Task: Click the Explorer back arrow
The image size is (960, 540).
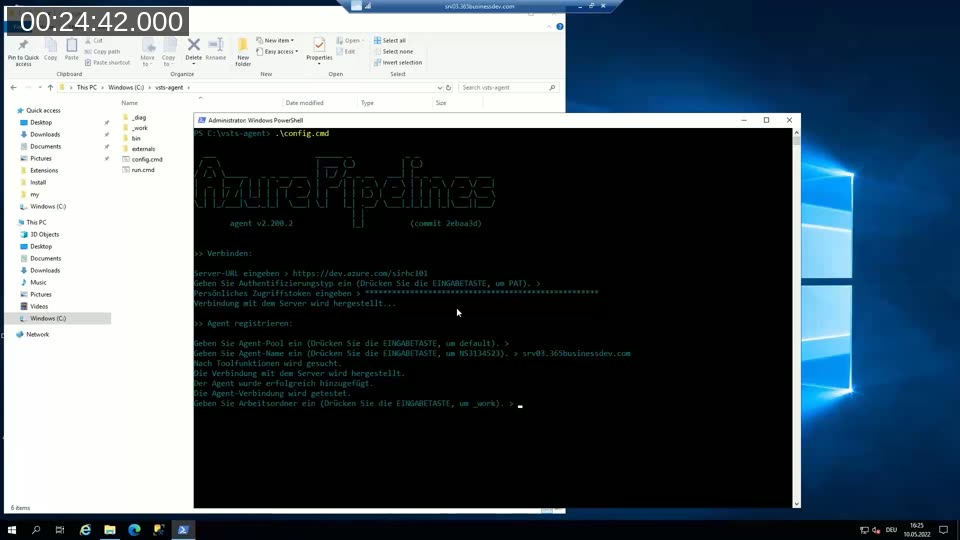Action: click(13, 88)
